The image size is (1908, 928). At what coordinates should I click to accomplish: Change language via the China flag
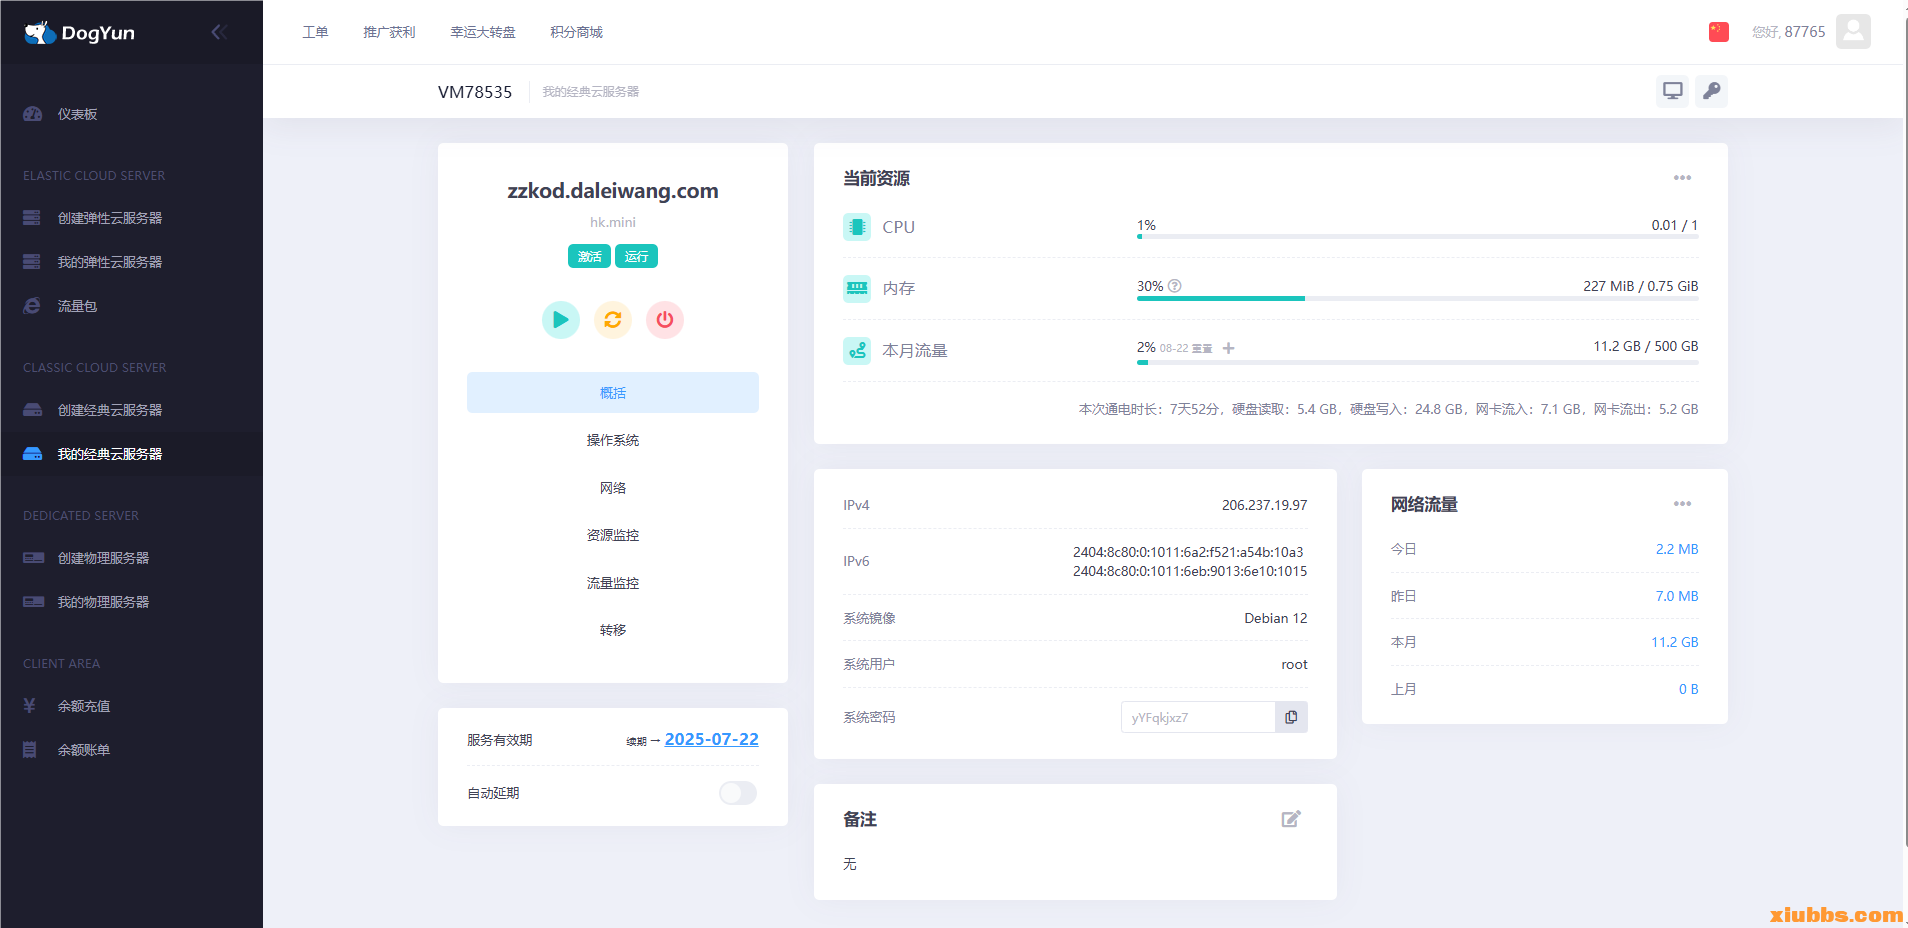coord(1718,32)
